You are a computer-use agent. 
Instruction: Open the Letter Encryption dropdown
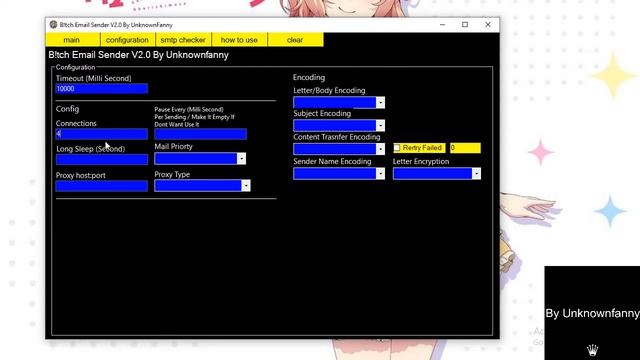[x=476, y=173]
